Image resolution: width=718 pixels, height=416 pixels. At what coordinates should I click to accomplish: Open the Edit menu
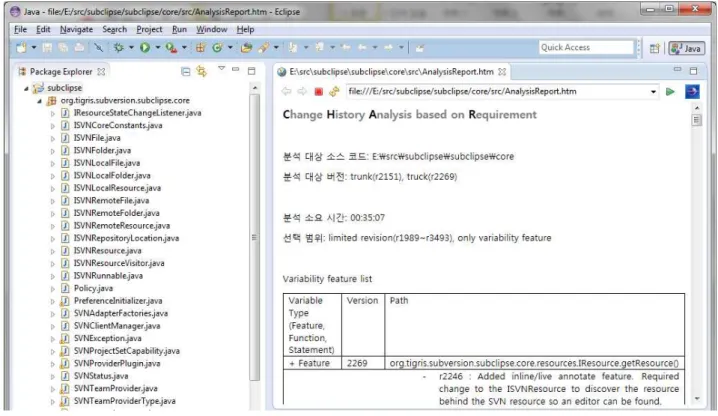pos(43,29)
